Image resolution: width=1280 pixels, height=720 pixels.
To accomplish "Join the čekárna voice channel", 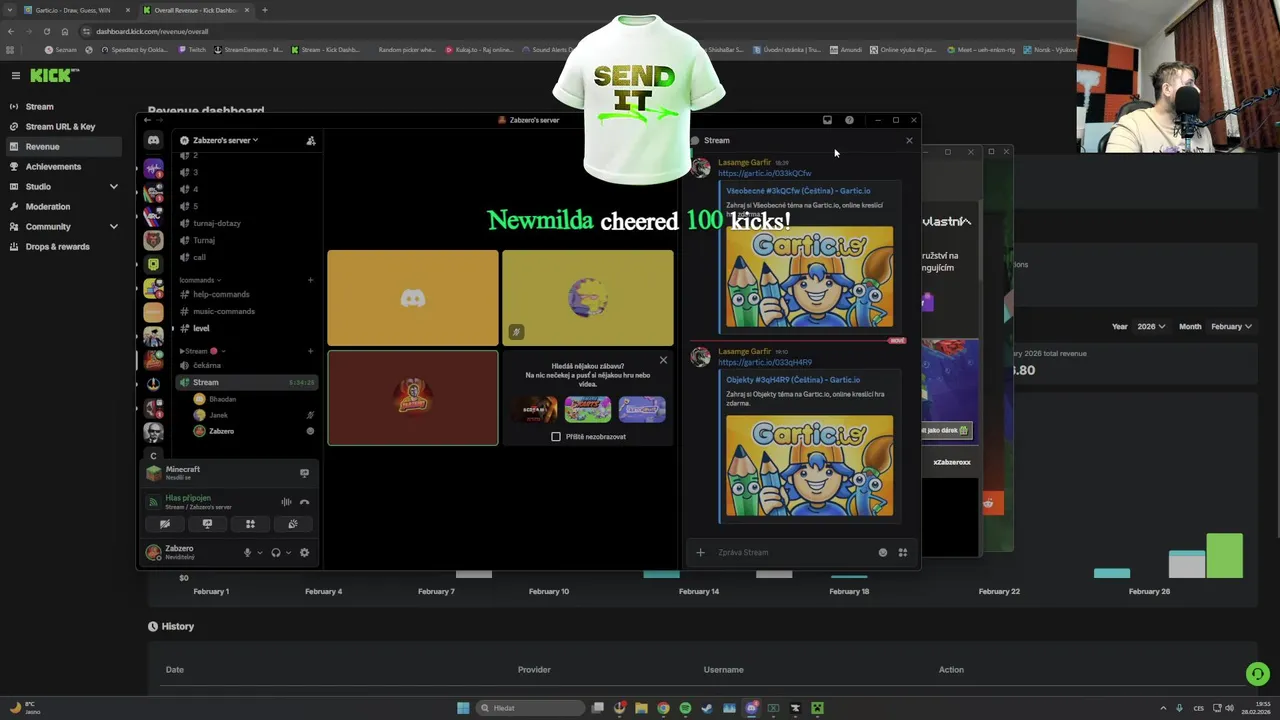I will point(246,365).
